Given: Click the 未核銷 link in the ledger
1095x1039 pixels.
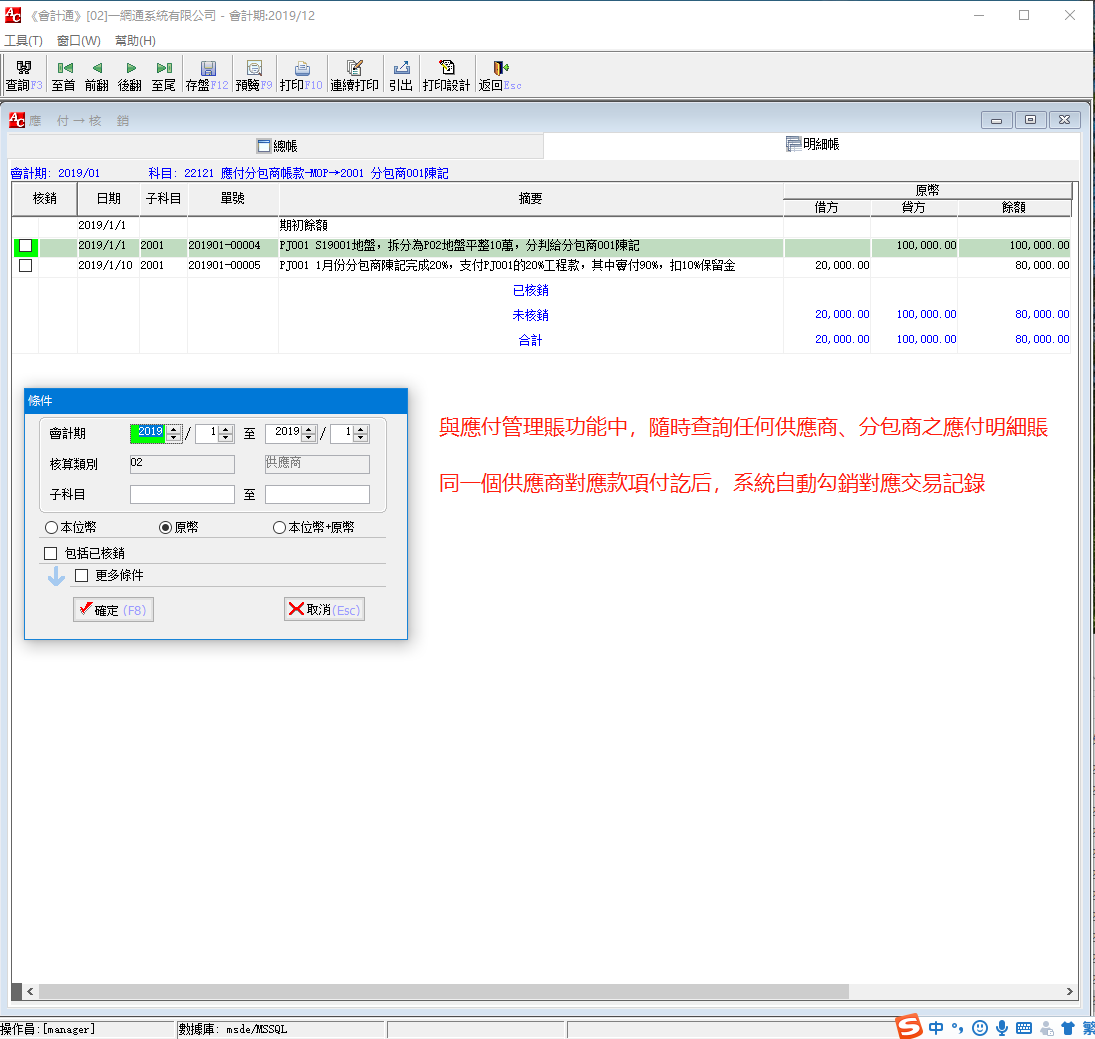Looking at the screenshot, I should 530,313.
